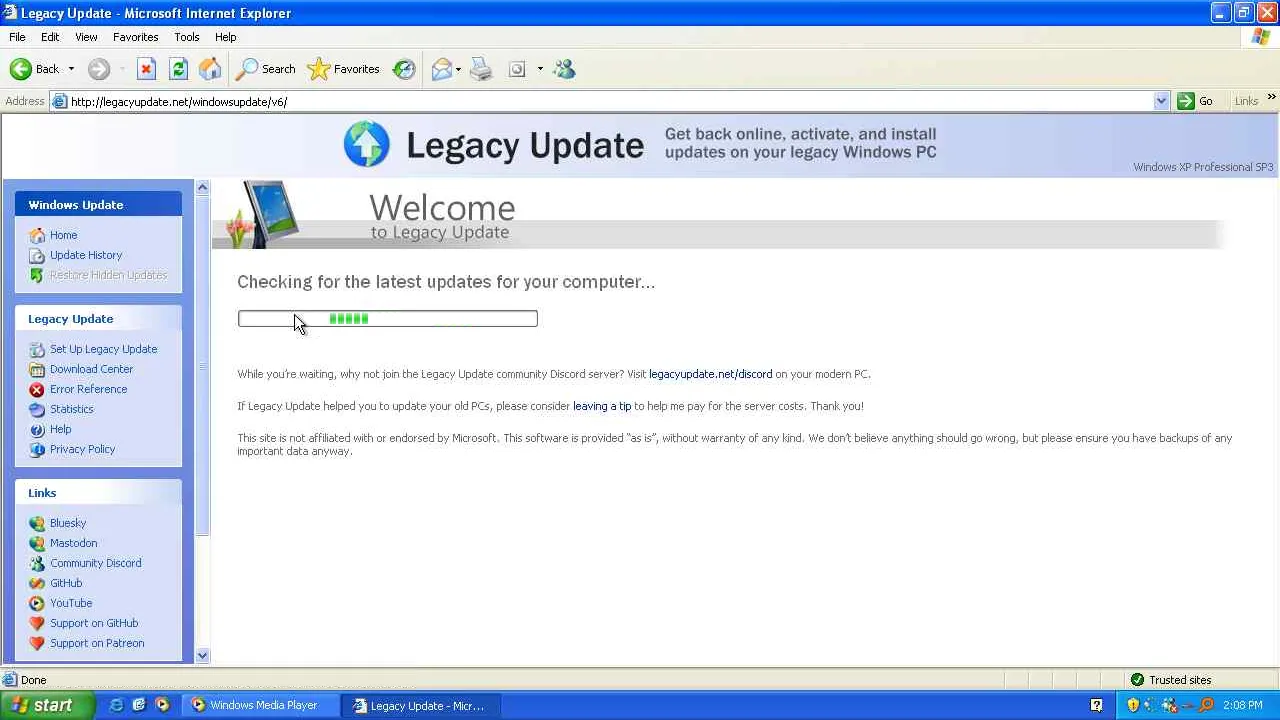Stop loading the page

click(146, 69)
